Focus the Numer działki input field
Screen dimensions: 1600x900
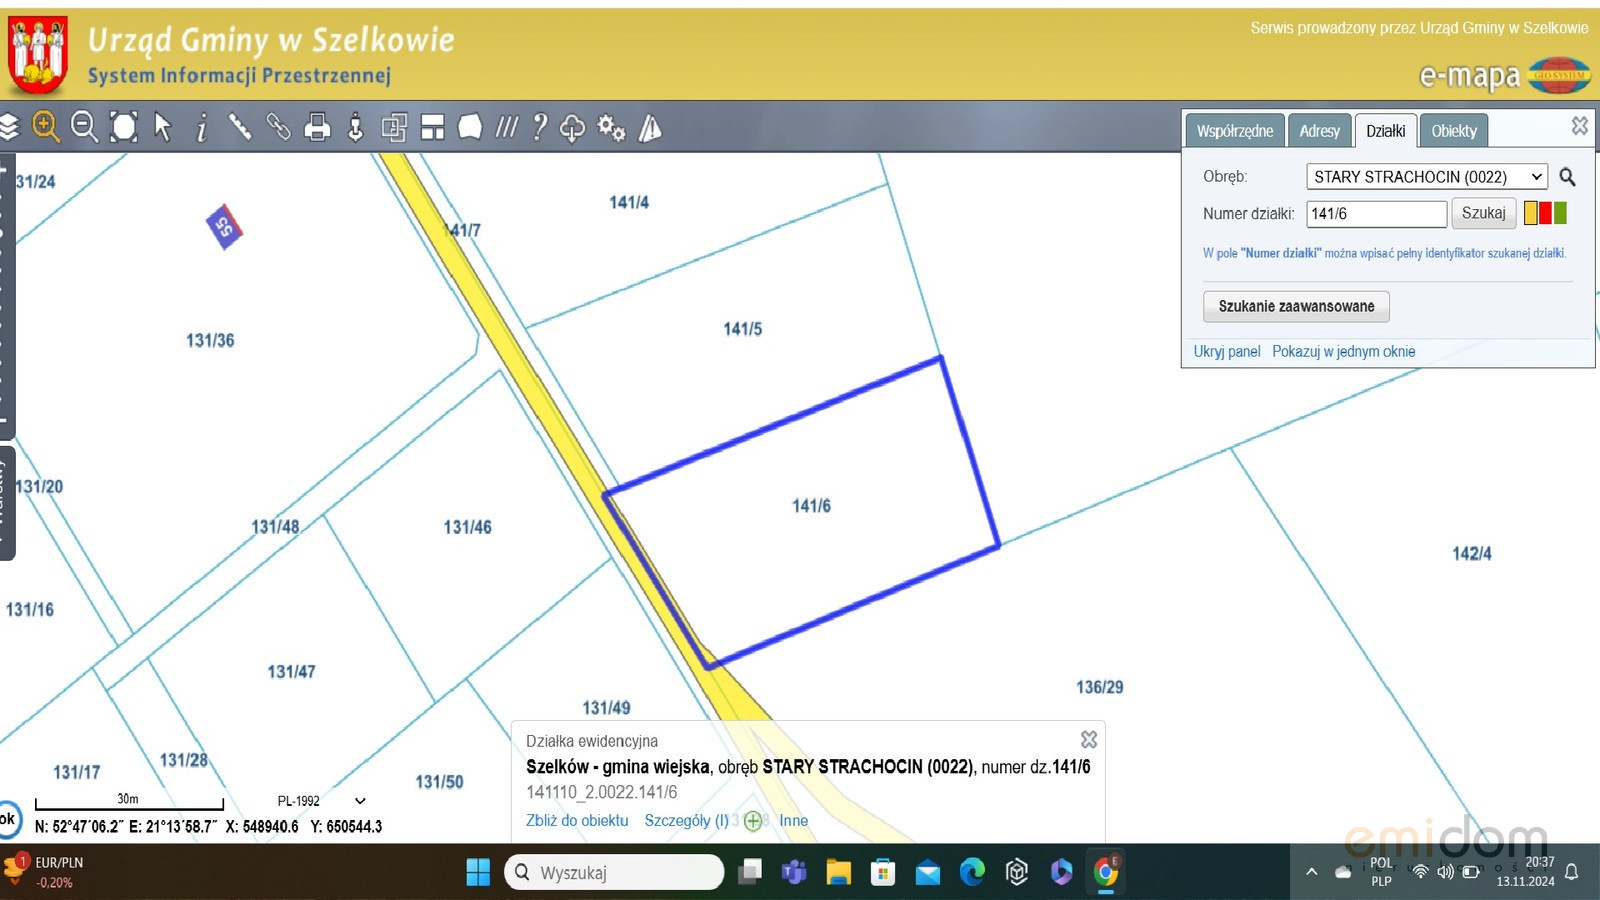1376,214
